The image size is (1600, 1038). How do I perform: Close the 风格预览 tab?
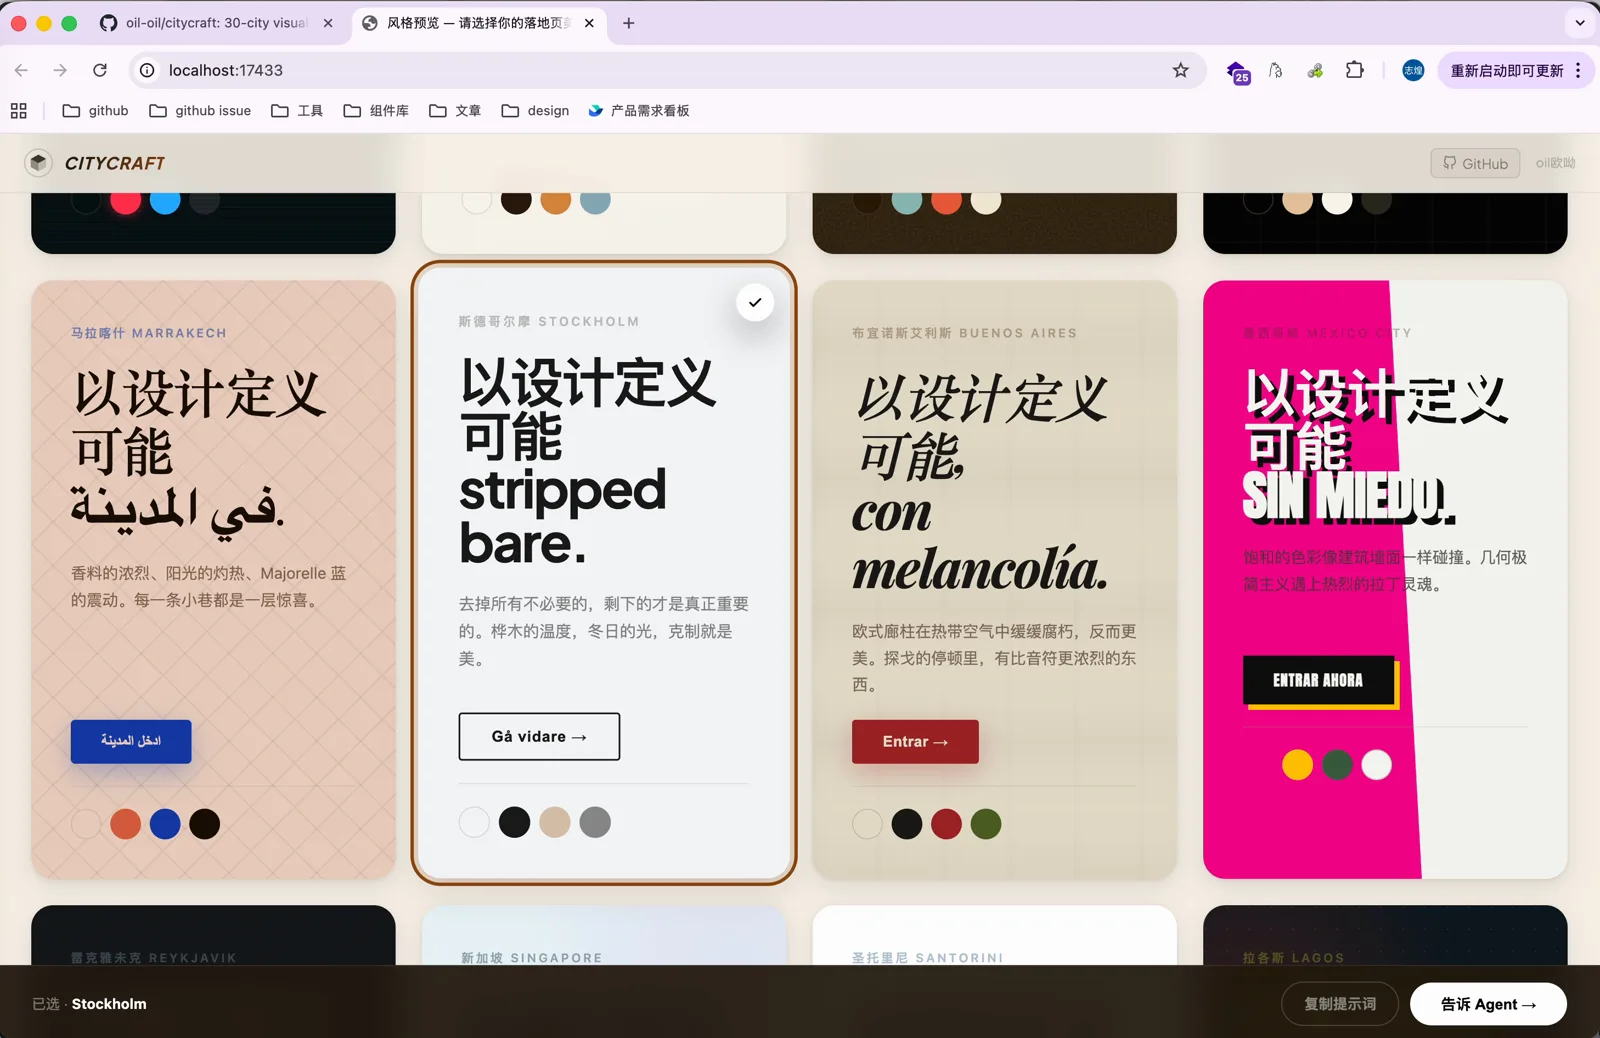589,23
